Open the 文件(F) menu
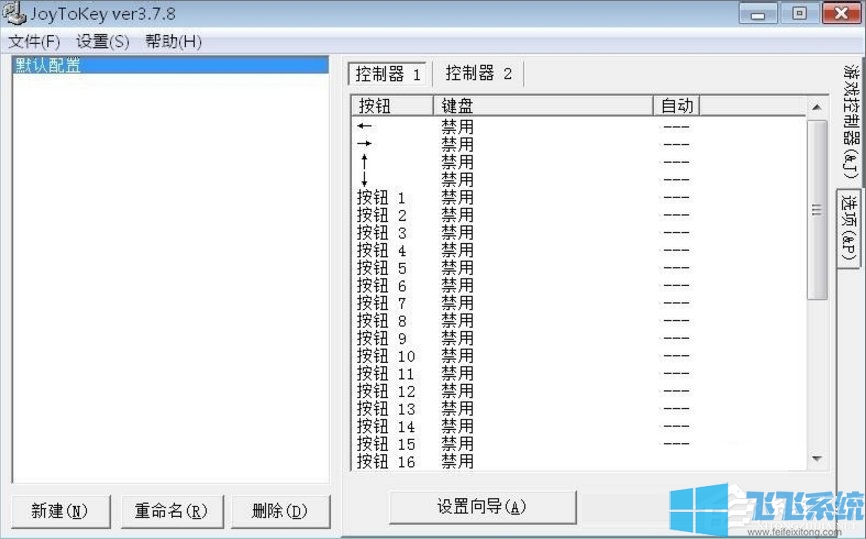The width and height of the screenshot is (866, 539). [34, 42]
